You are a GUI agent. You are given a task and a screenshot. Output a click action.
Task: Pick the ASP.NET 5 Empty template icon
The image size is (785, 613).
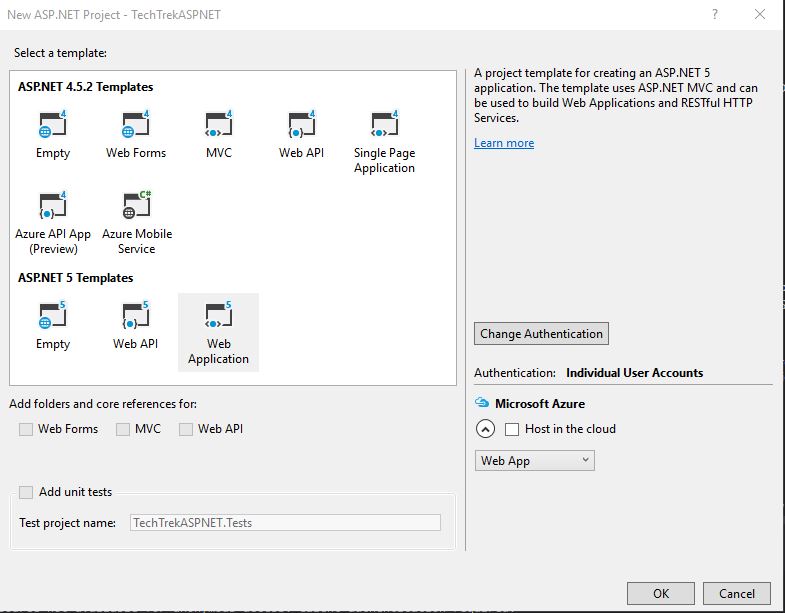coord(53,315)
